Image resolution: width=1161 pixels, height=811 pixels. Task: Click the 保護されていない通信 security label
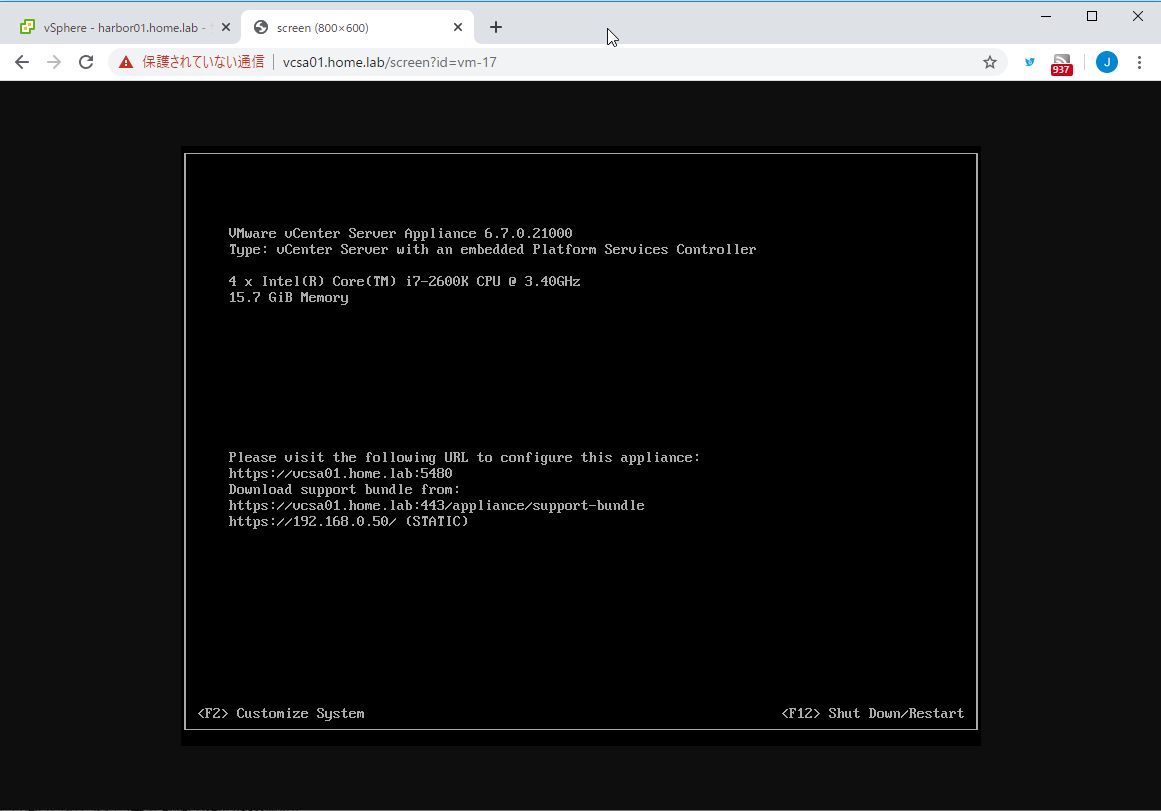coord(203,62)
